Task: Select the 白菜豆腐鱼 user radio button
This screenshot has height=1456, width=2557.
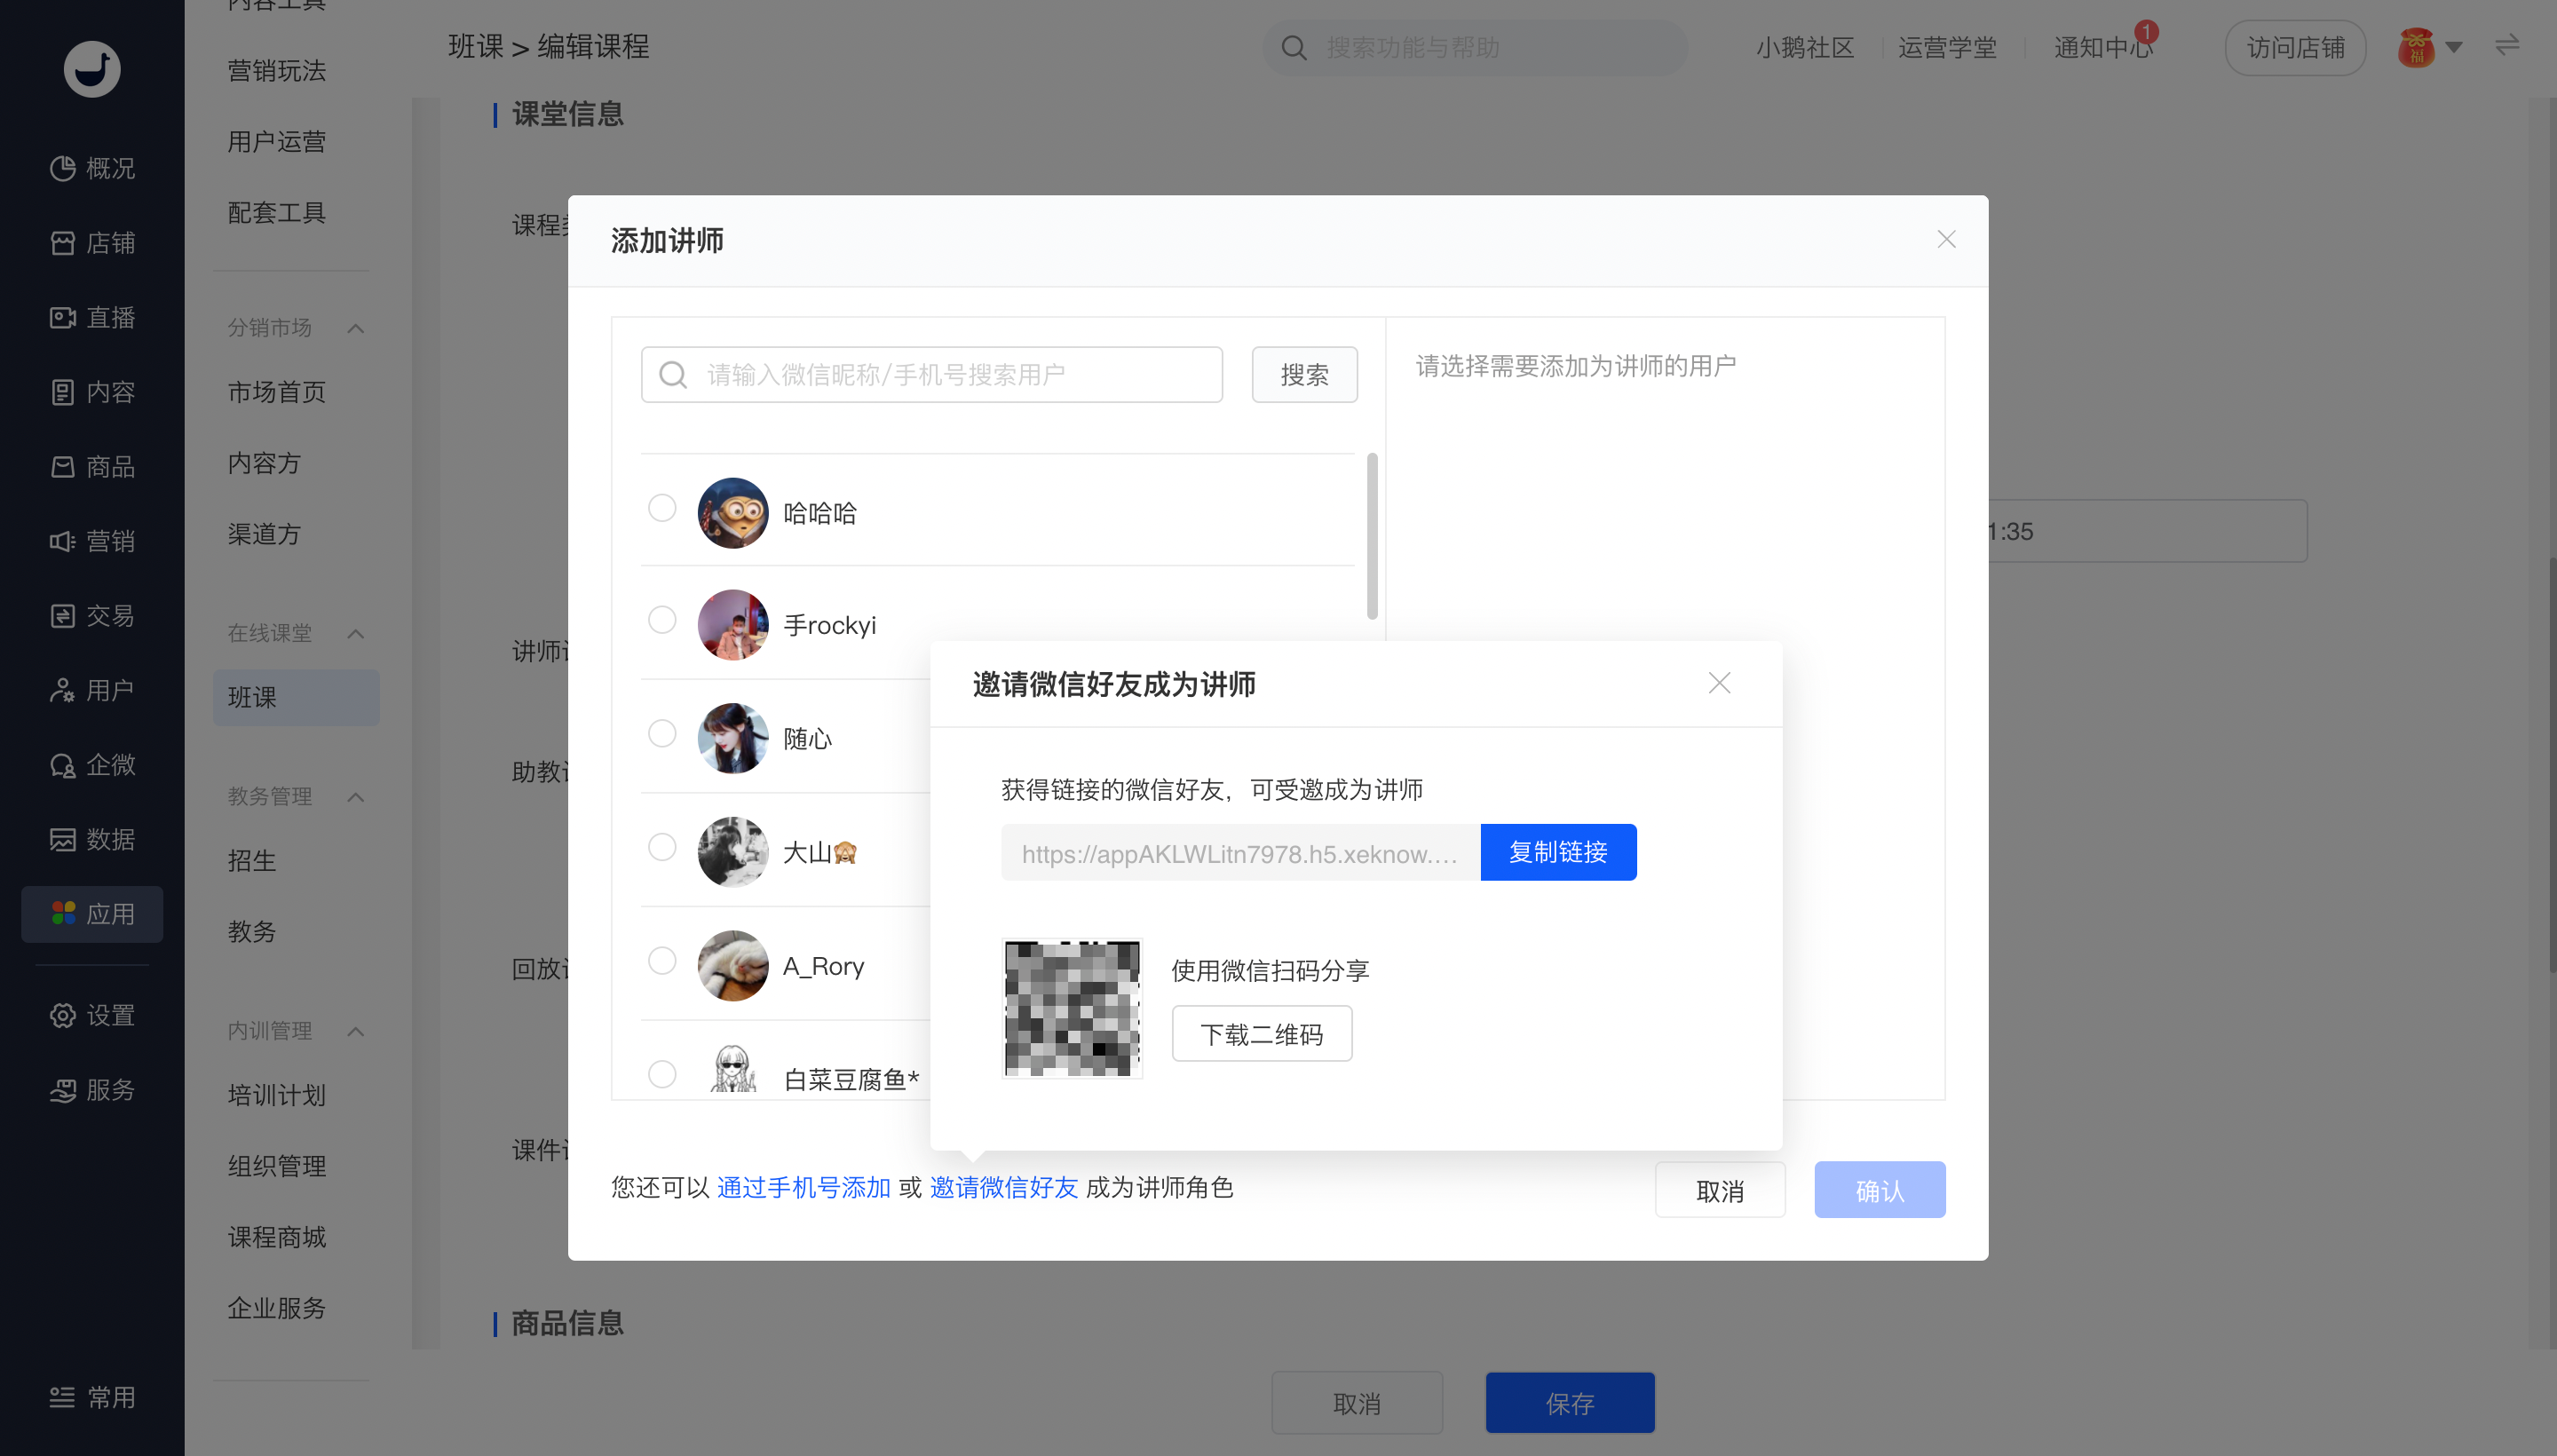Action: pos(662,1075)
